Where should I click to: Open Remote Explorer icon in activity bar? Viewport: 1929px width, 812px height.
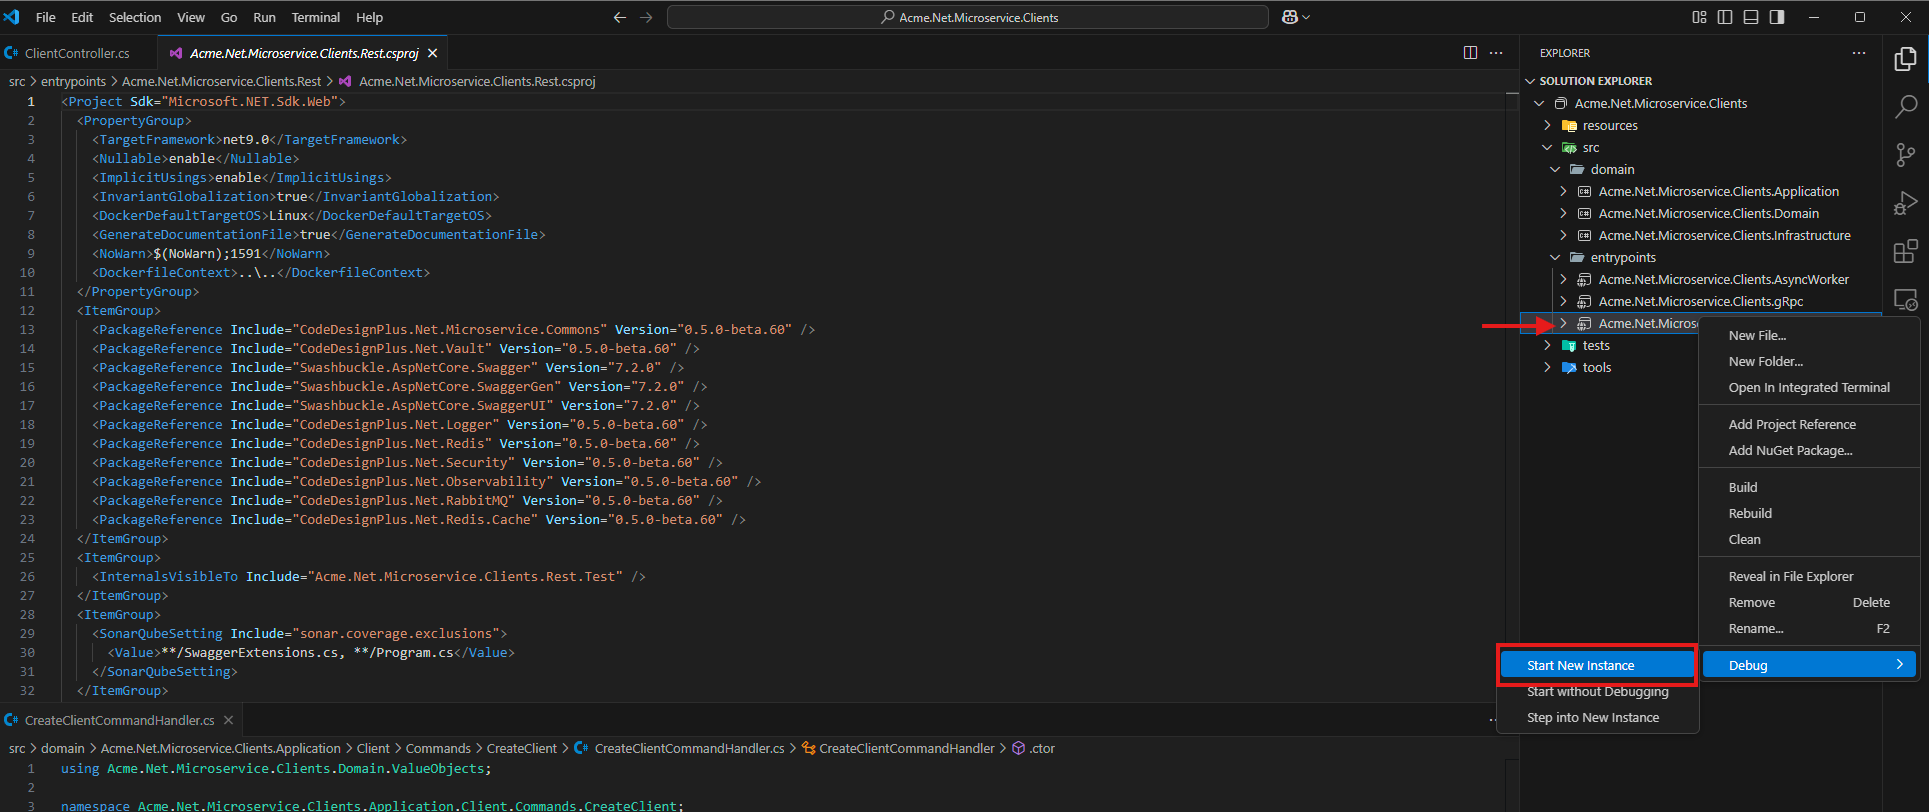click(x=1906, y=299)
